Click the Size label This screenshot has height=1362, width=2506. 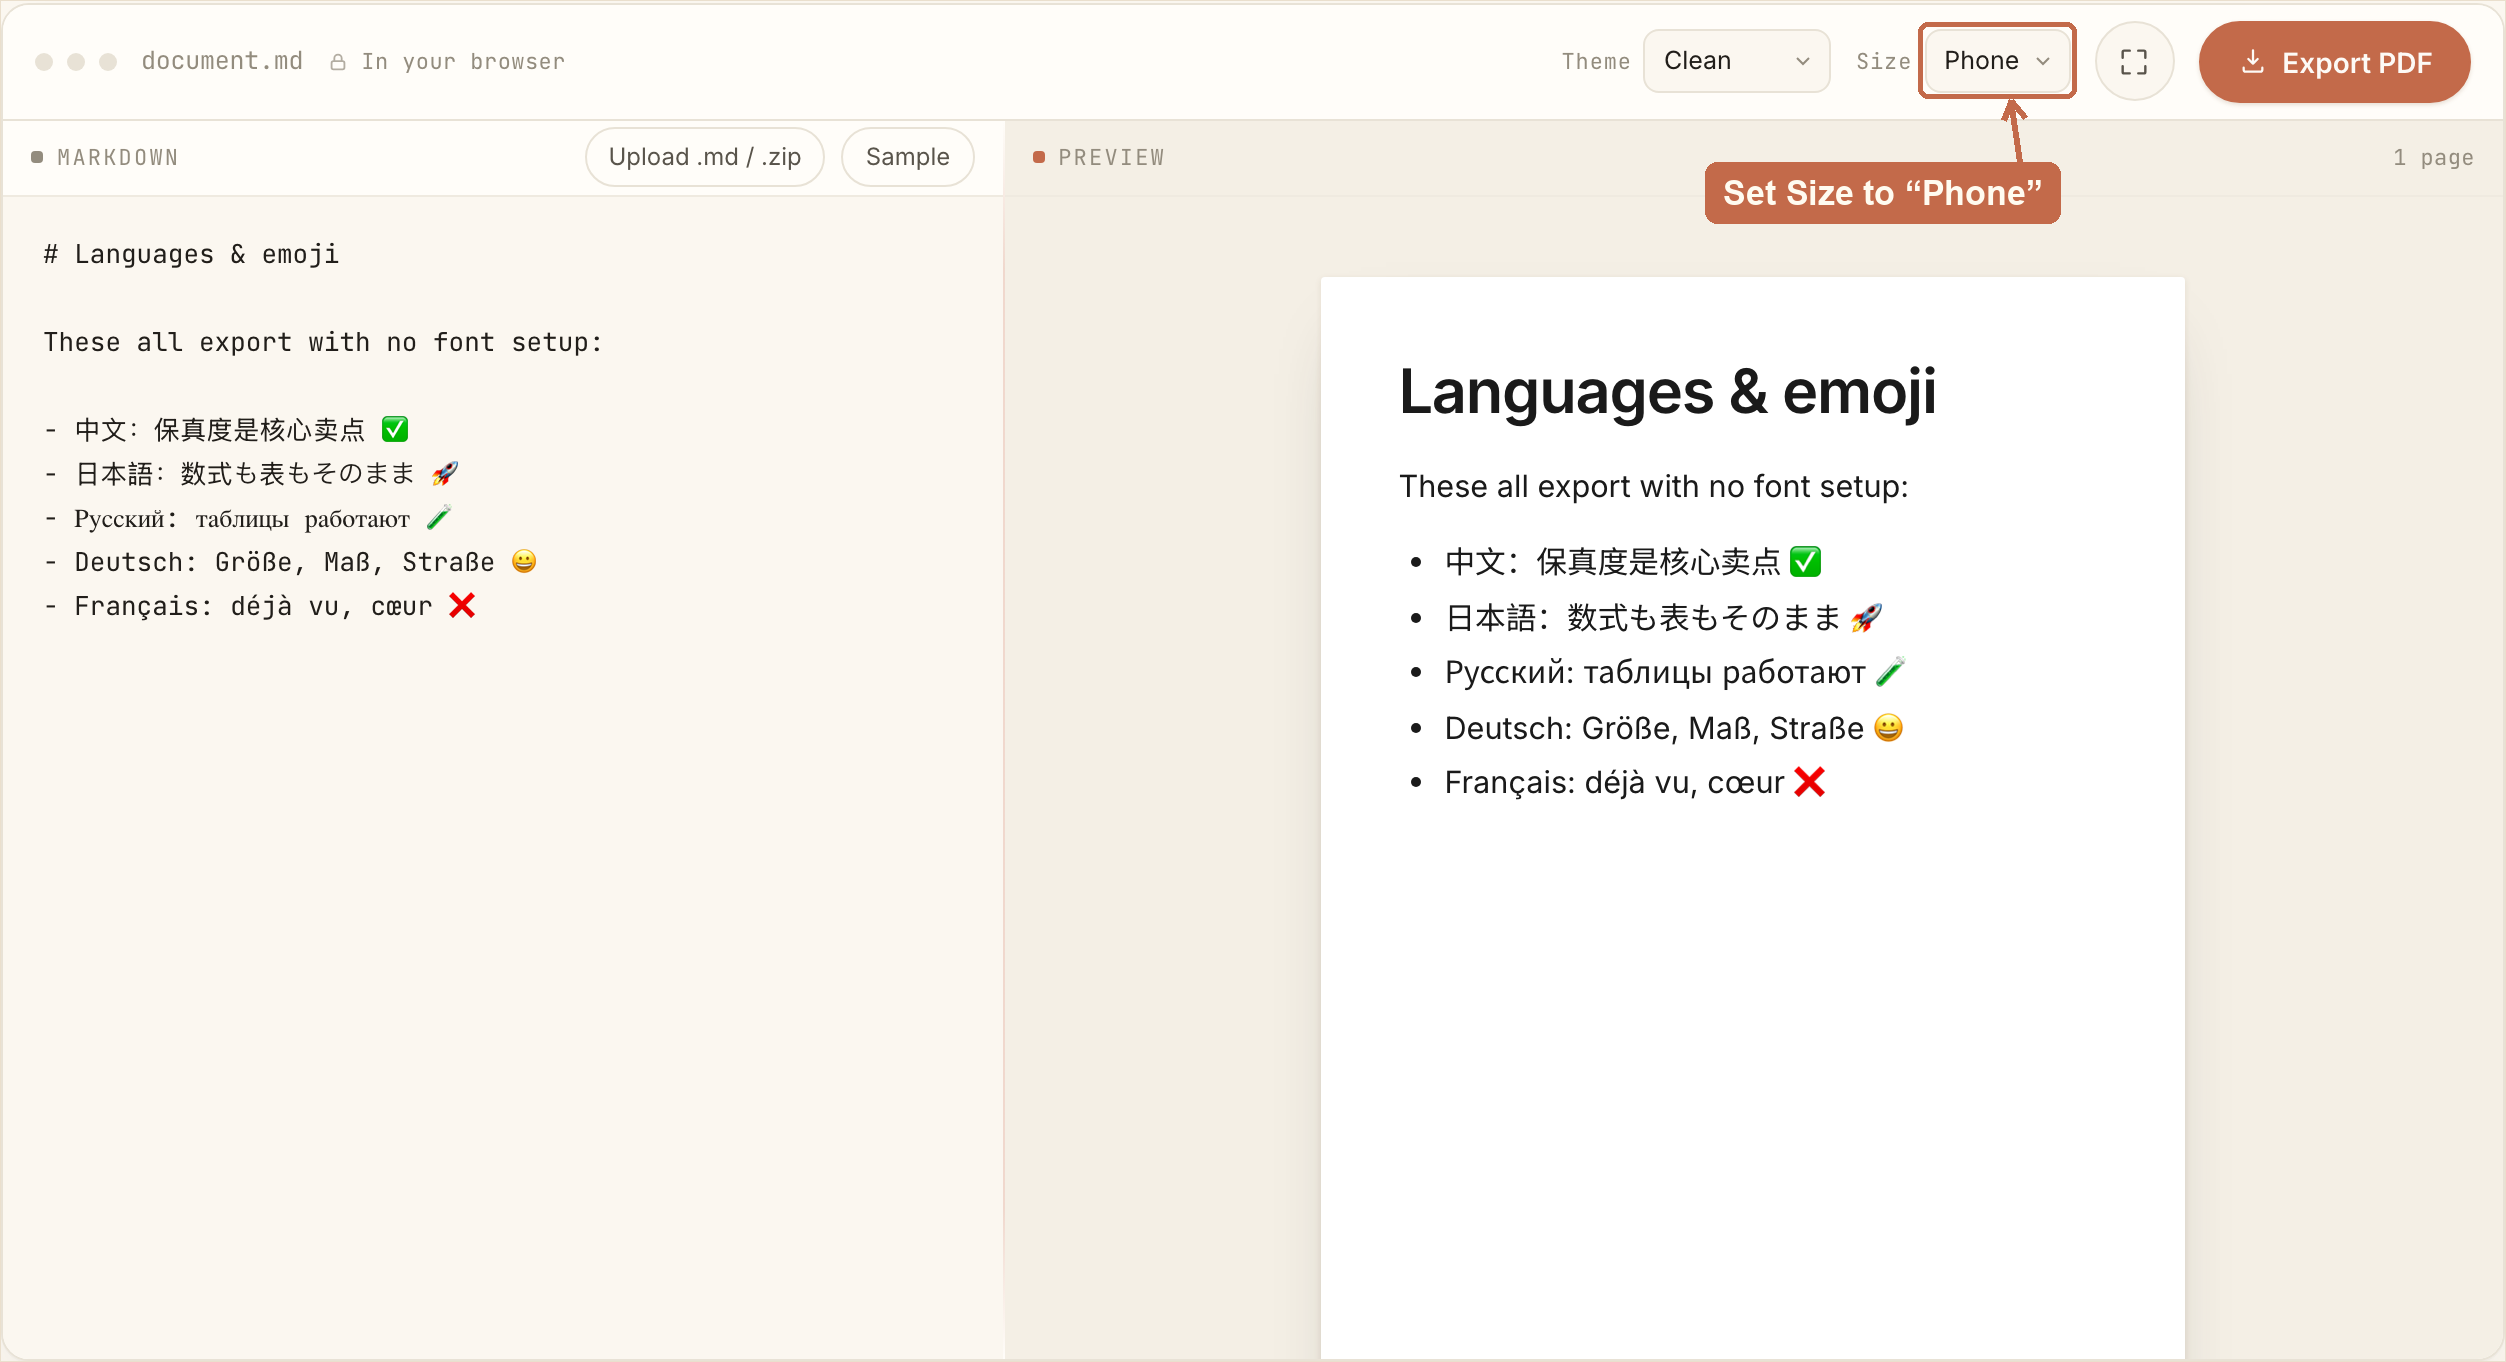(1884, 62)
